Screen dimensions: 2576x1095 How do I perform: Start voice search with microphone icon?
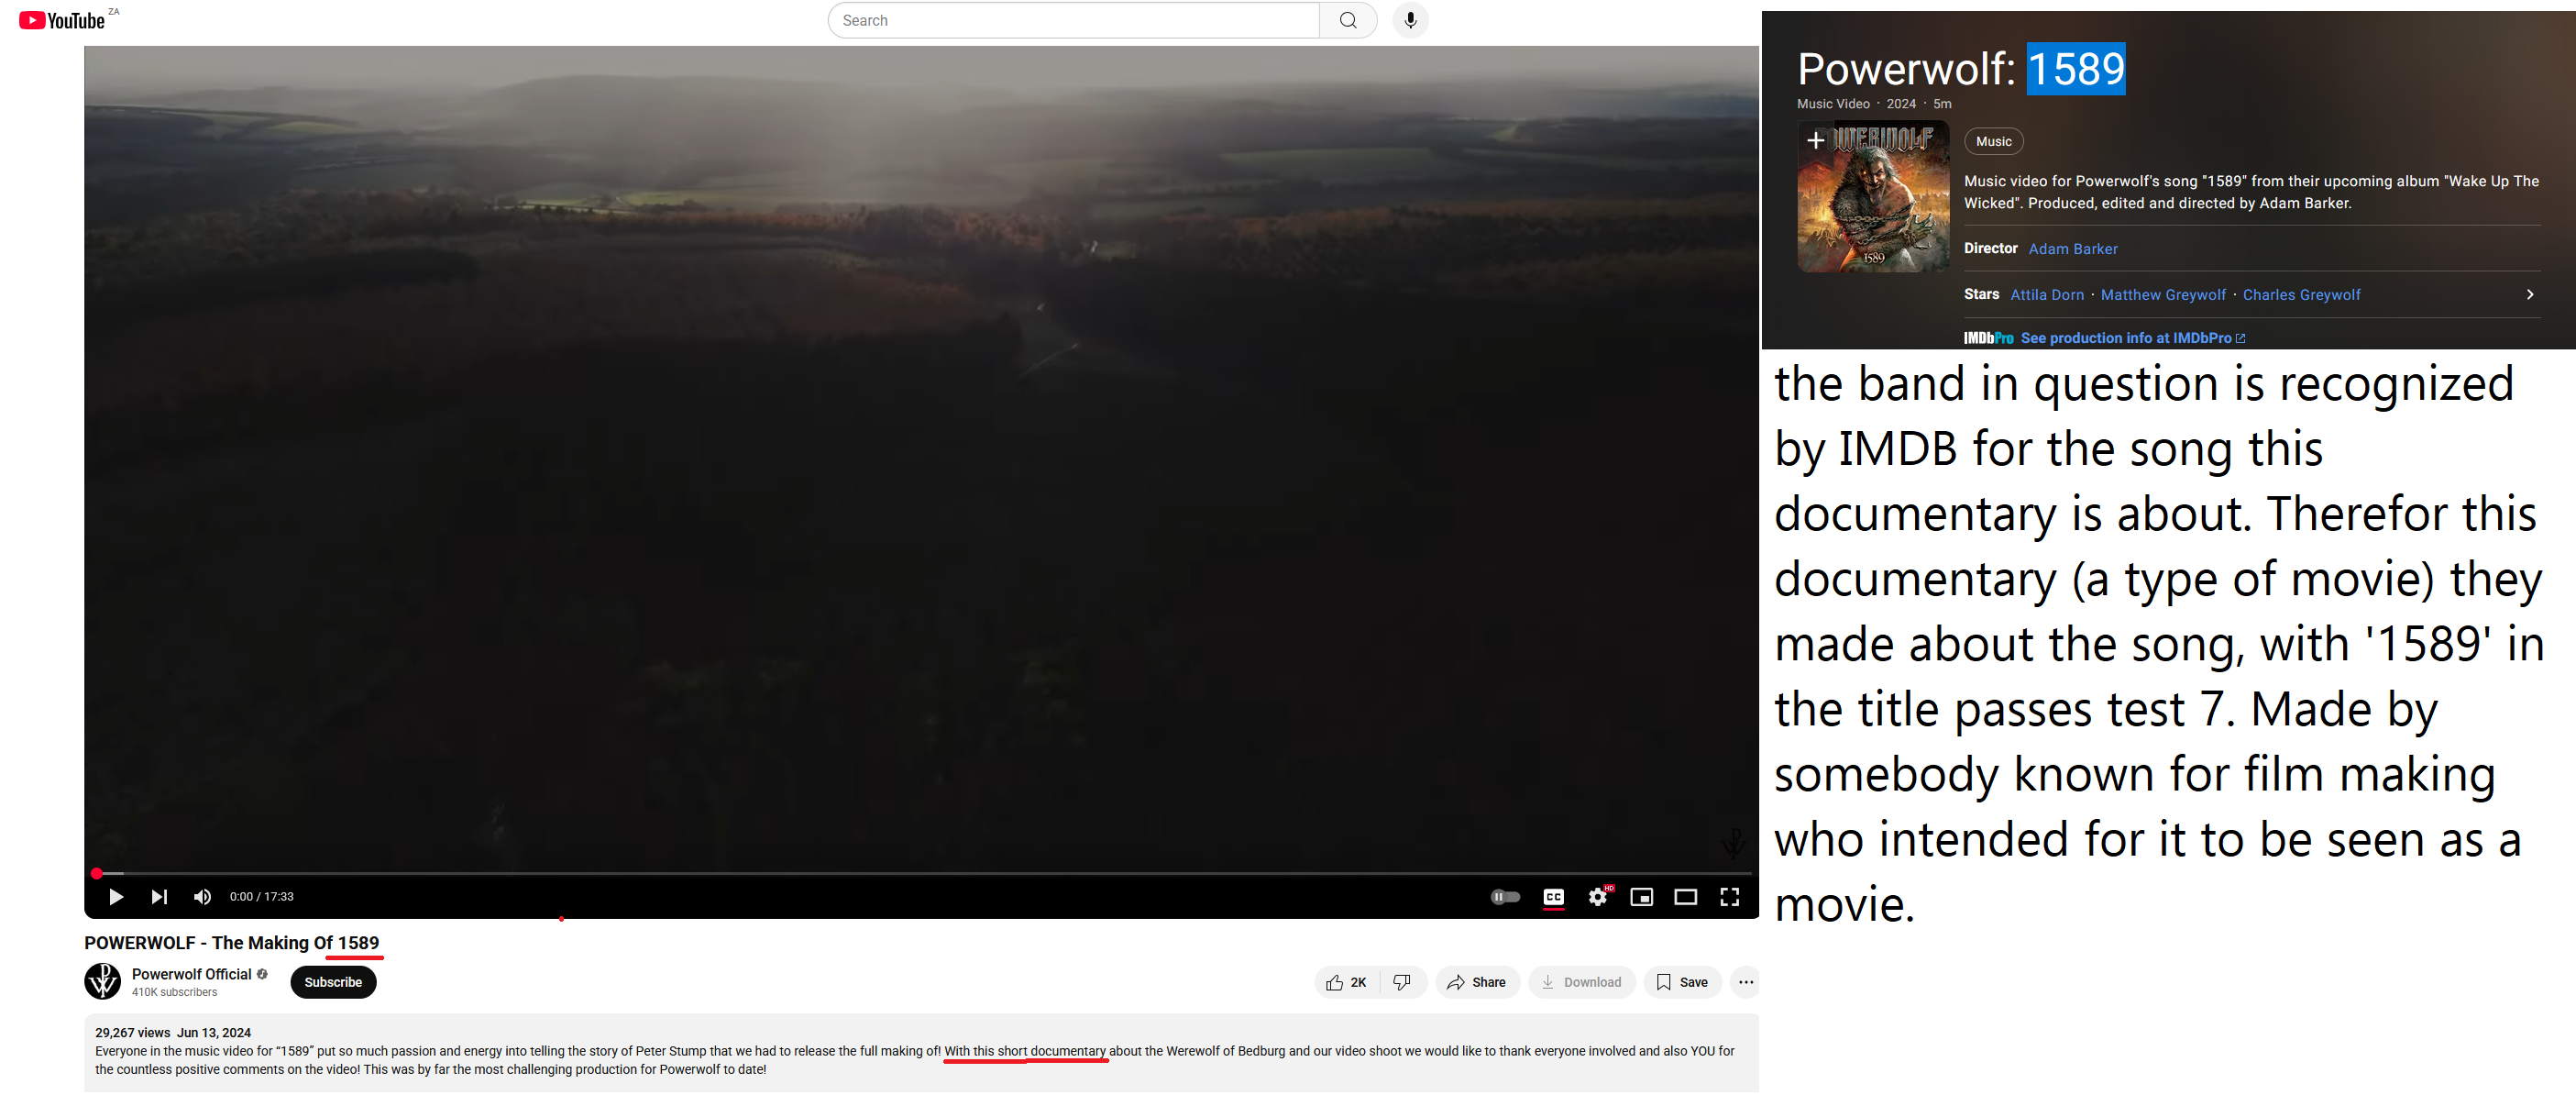coord(1410,20)
